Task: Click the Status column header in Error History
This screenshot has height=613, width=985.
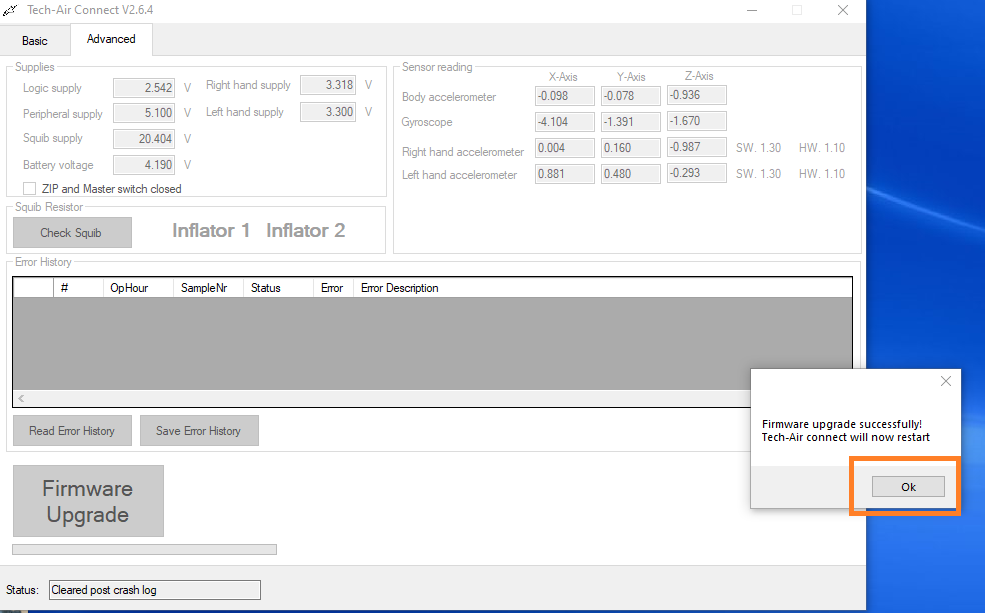Action: click(x=278, y=288)
